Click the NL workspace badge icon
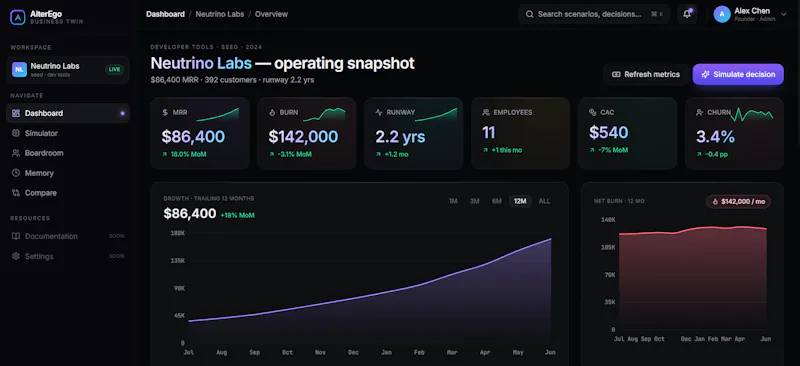This screenshot has width=800, height=366. pos(19,70)
